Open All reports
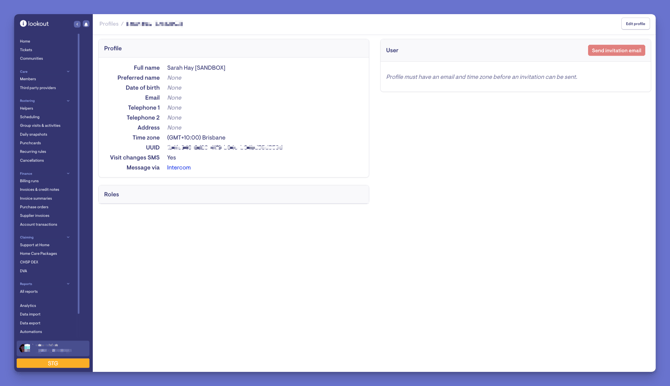 [29, 292]
